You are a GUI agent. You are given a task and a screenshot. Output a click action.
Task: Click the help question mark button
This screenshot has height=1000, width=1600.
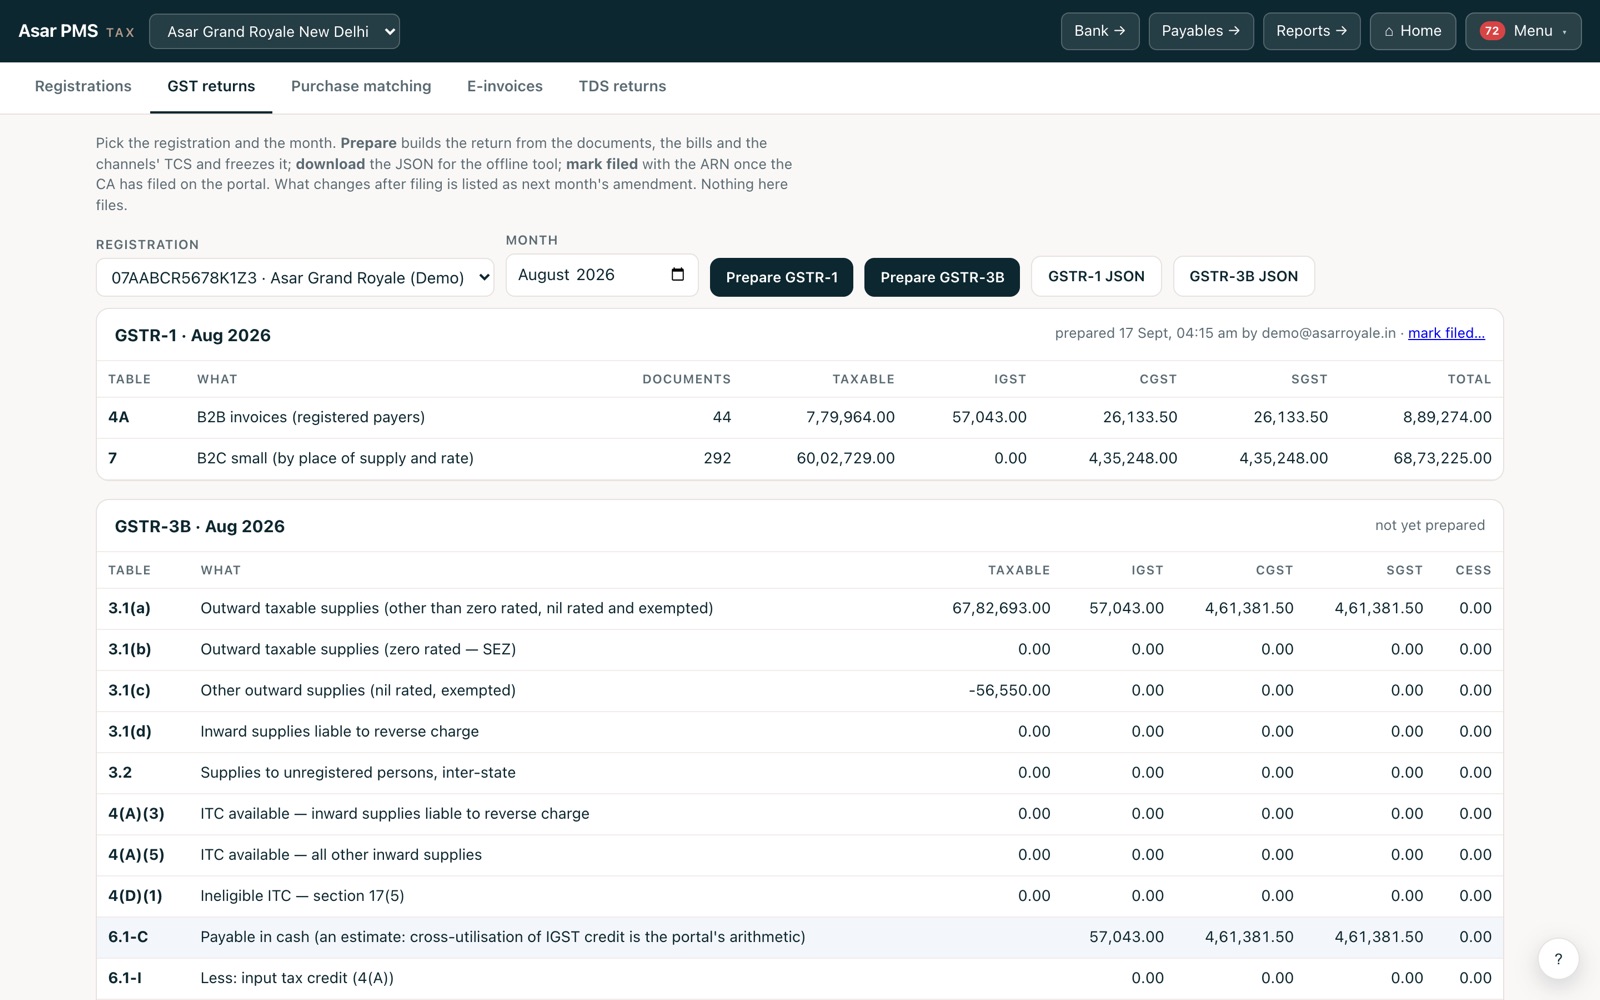[x=1558, y=959]
